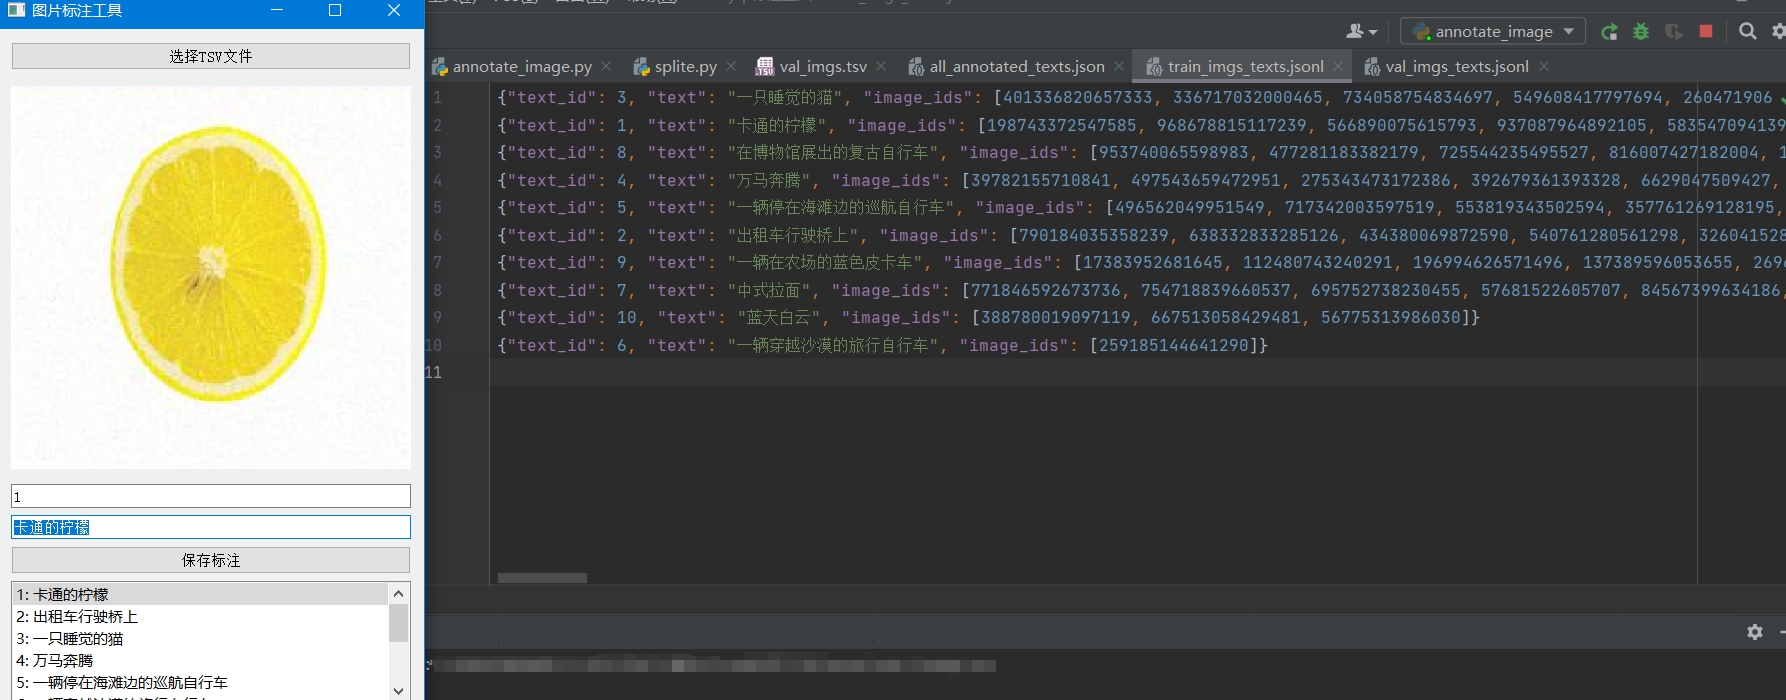Click the TSV file icon on val_imgs.tsv tab
This screenshot has width=1786, height=700.
coord(764,67)
